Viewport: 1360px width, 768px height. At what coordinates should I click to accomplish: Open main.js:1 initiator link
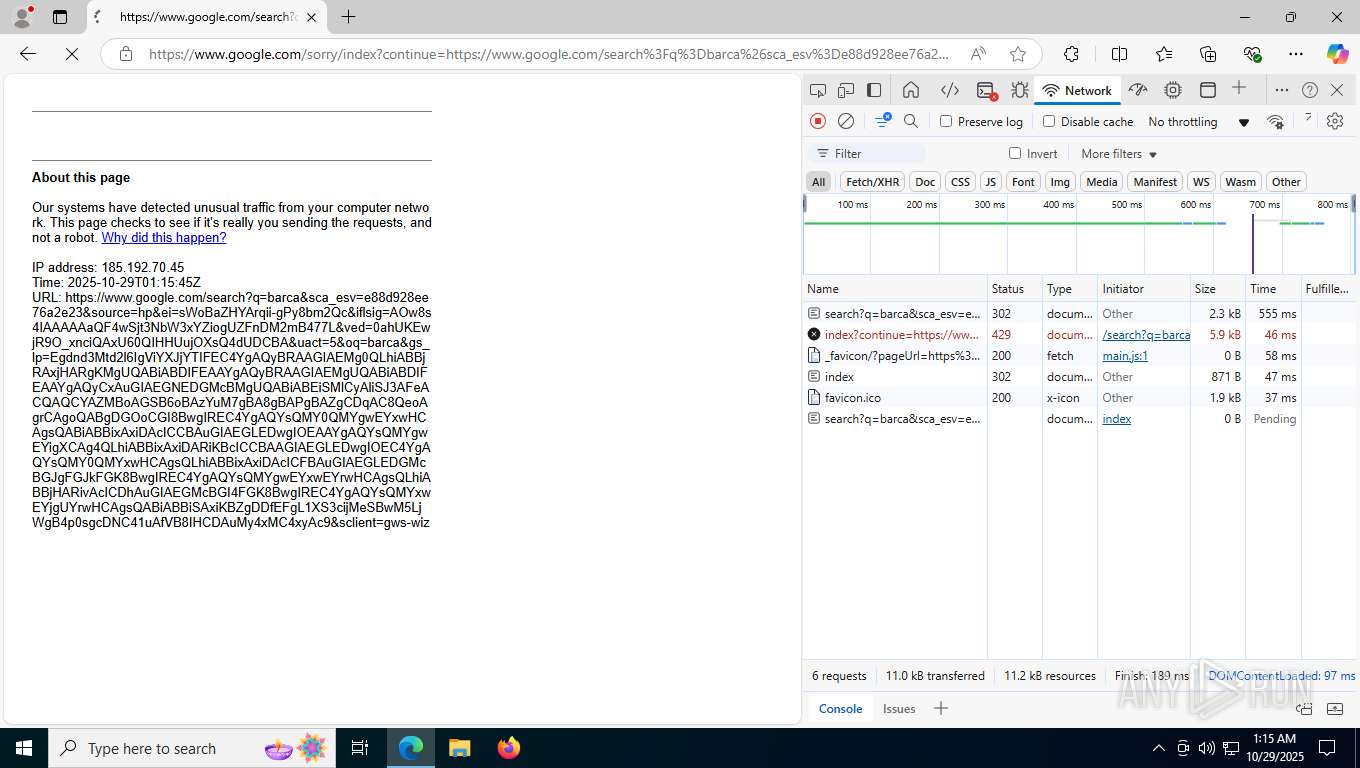click(x=1125, y=356)
